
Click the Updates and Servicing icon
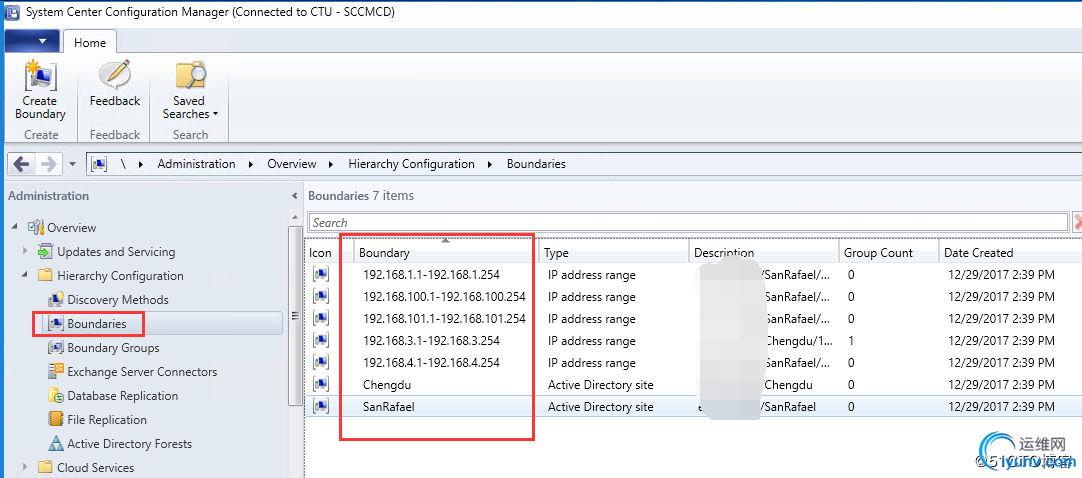pyautogui.click(x=46, y=252)
